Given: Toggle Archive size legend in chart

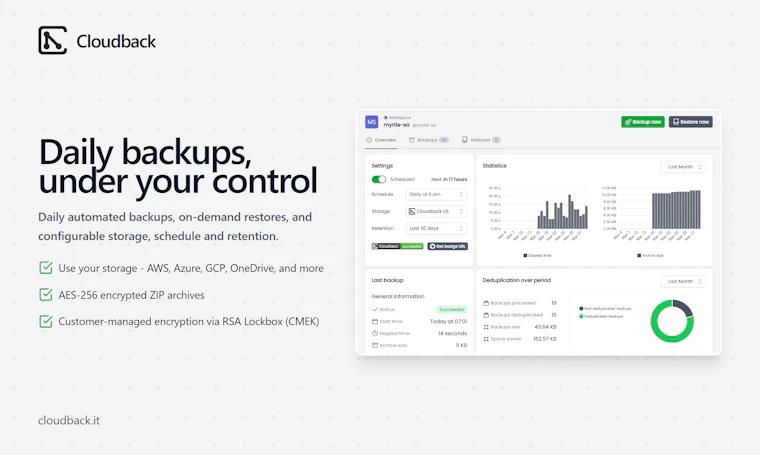Looking at the screenshot, I should tap(650, 255).
